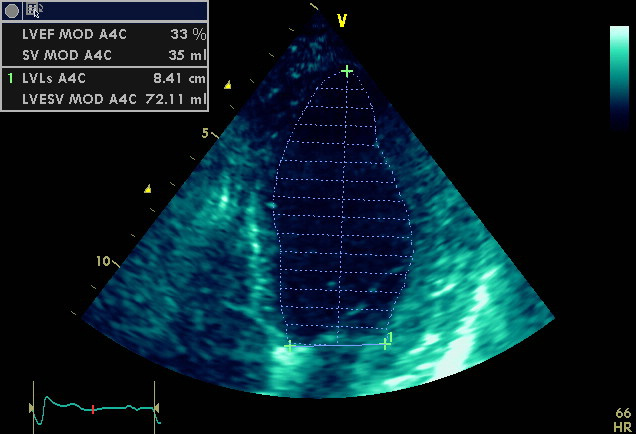Click the red frame marker on ECG trace
This screenshot has height=434, width=636.
(93, 409)
